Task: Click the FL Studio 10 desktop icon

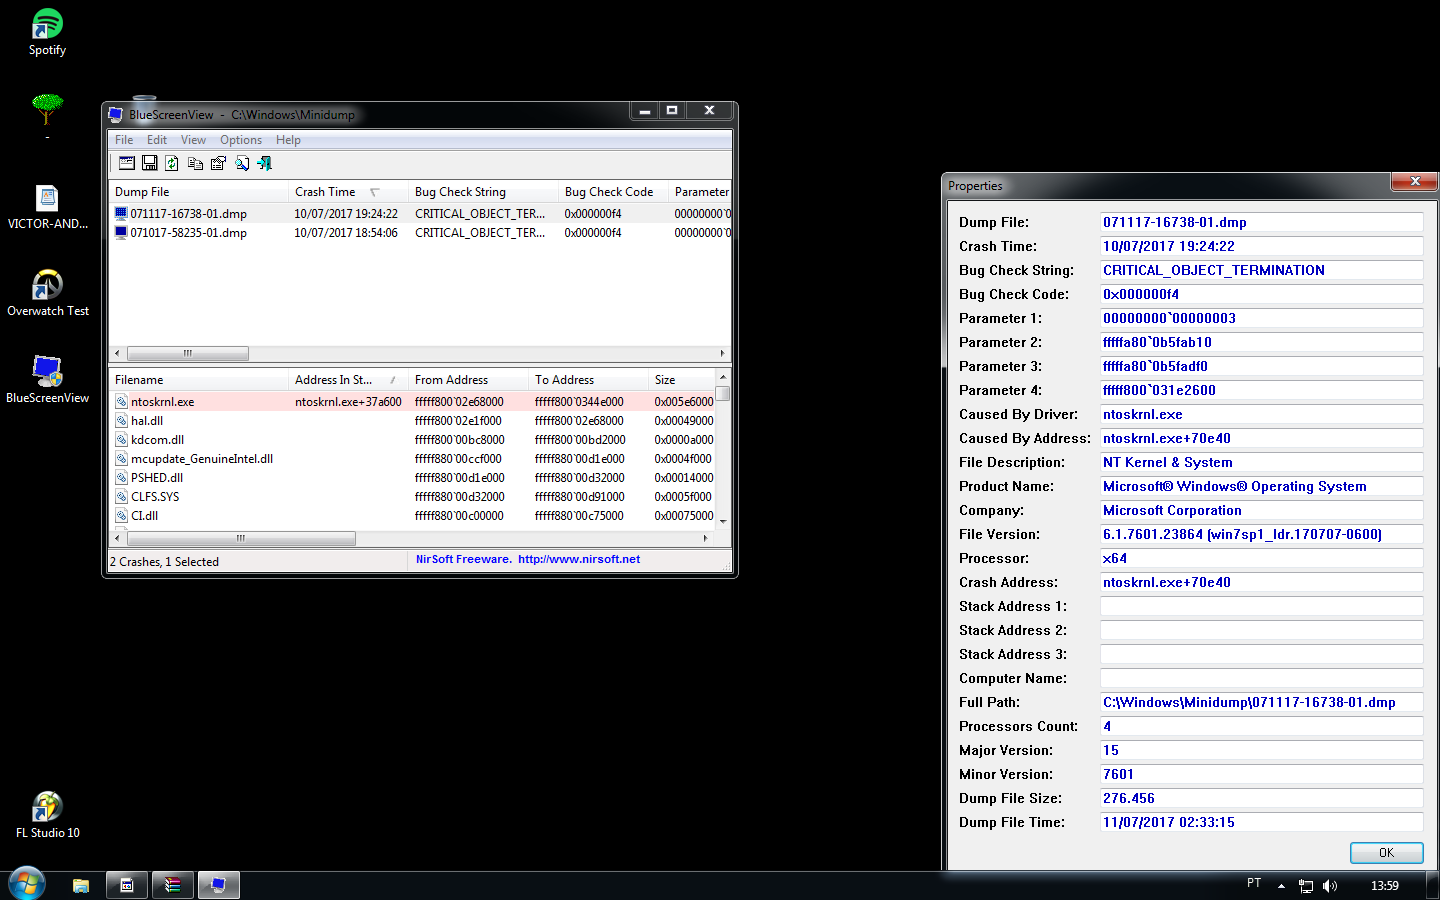Action: click(x=47, y=815)
